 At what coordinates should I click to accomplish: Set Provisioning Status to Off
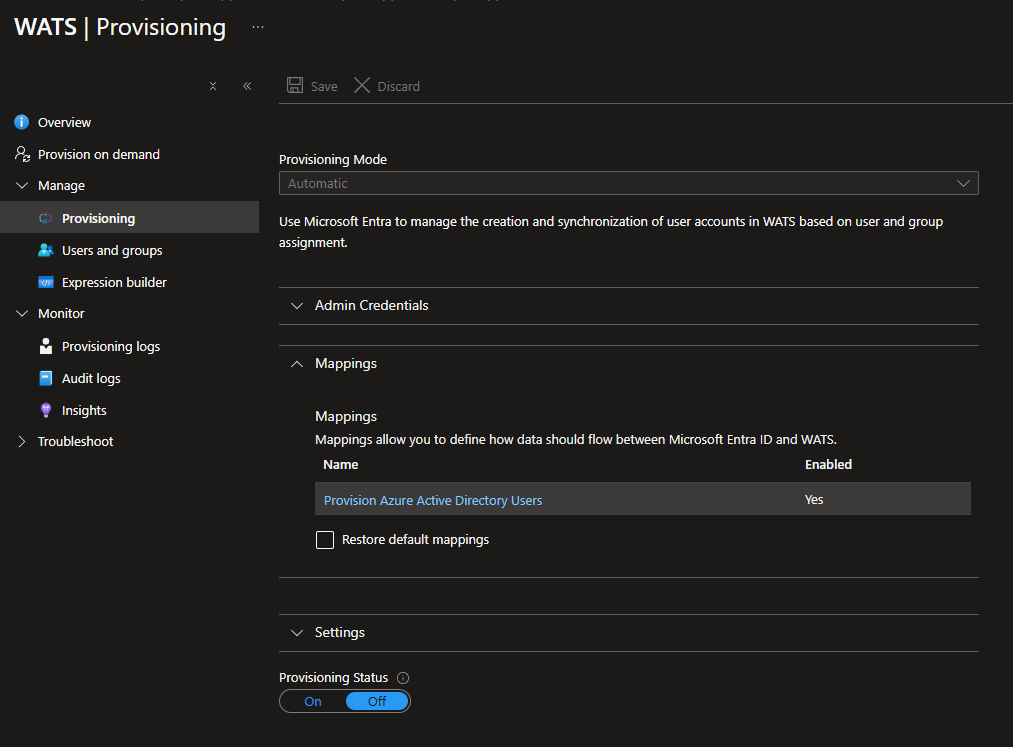pos(377,701)
